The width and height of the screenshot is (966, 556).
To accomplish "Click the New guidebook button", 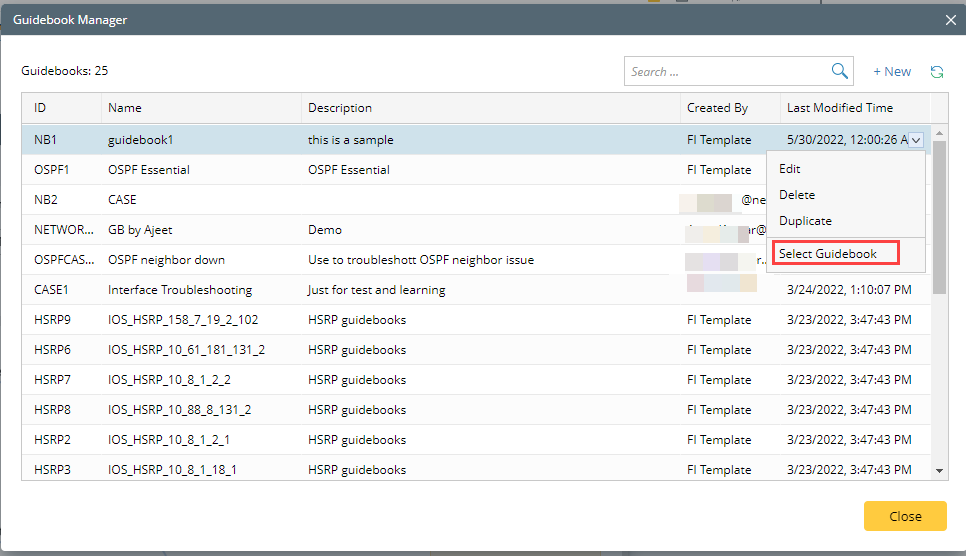I will [x=892, y=72].
